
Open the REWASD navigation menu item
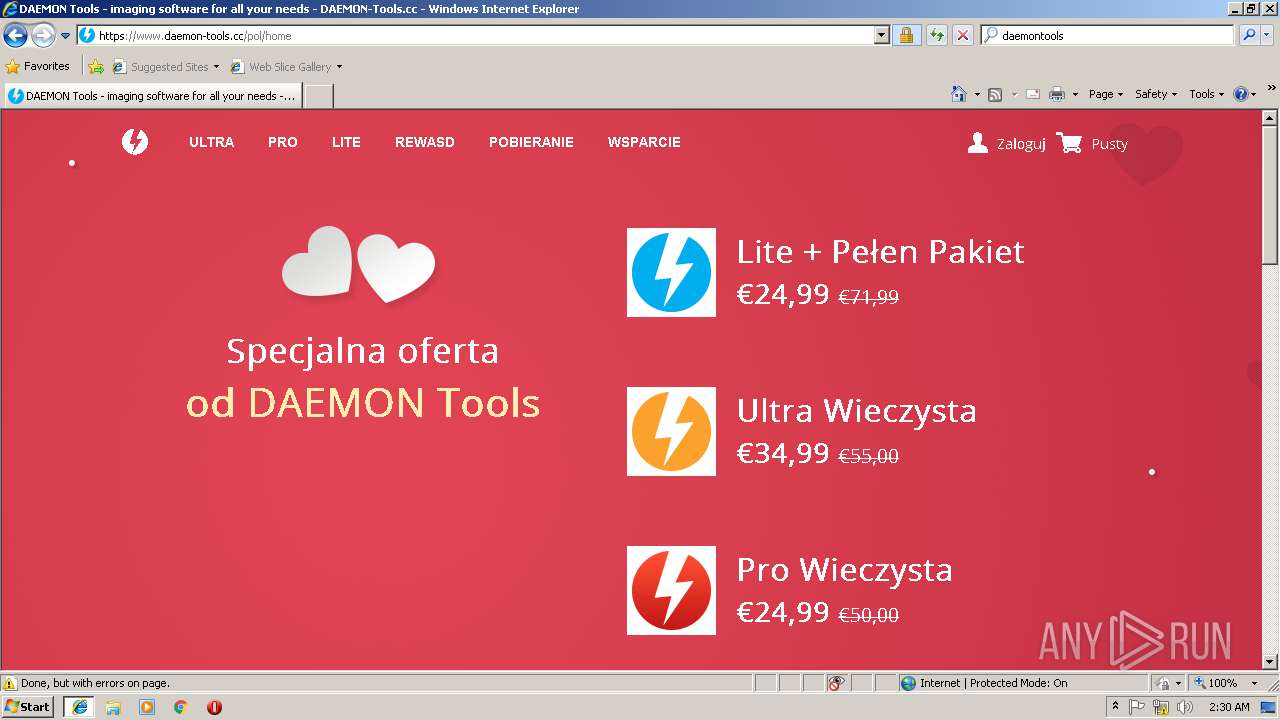[425, 142]
